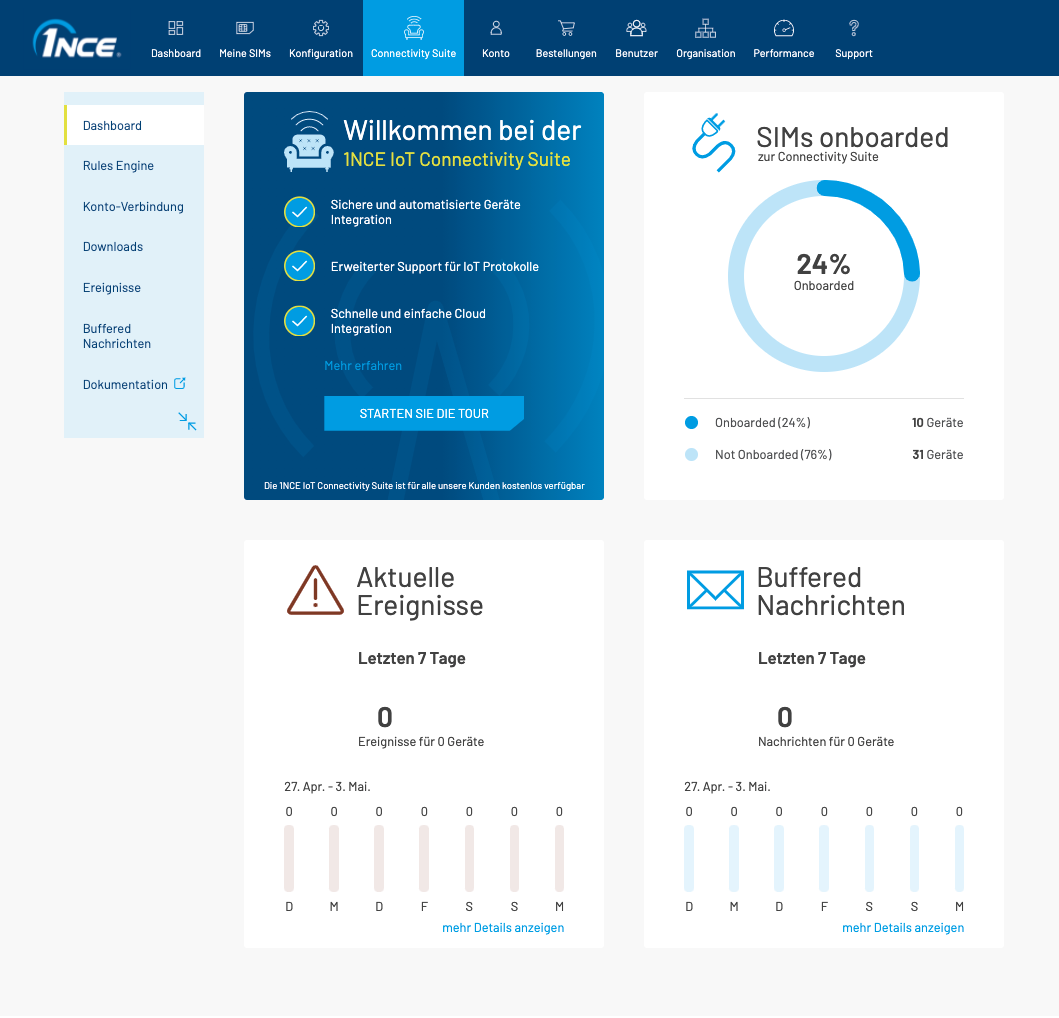Click Nachrichten für 0 Geräte text
The image size is (1059, 1018).
pos(825,742)
